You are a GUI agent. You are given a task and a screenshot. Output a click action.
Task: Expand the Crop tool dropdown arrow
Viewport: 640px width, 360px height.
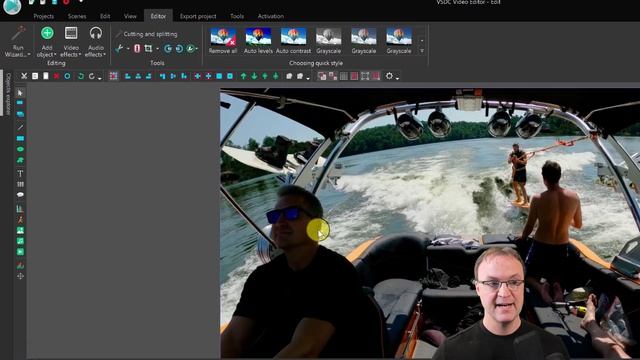[x=157, y=49]
